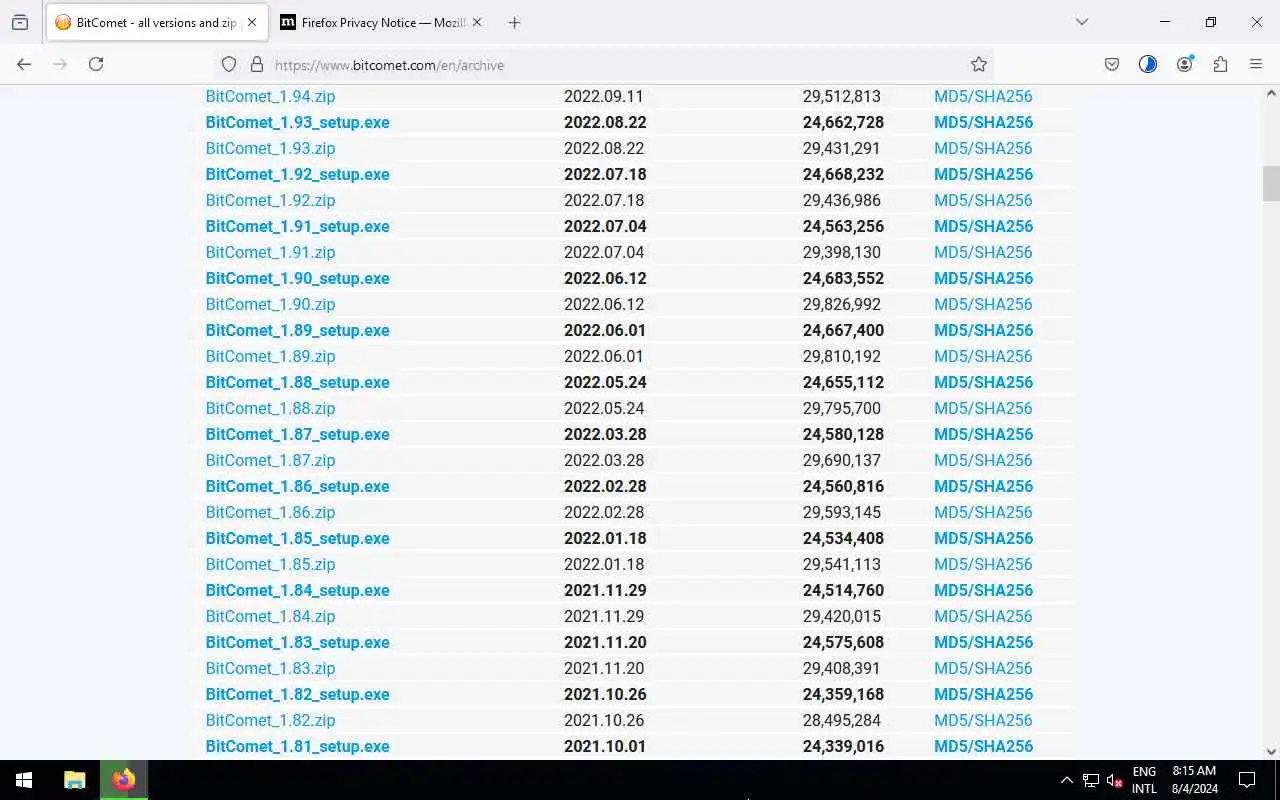The width and height of the screenshot is (1280, 800).
Task: Download BitComet_1.86_setup.exe
Action: coord(297,486)
